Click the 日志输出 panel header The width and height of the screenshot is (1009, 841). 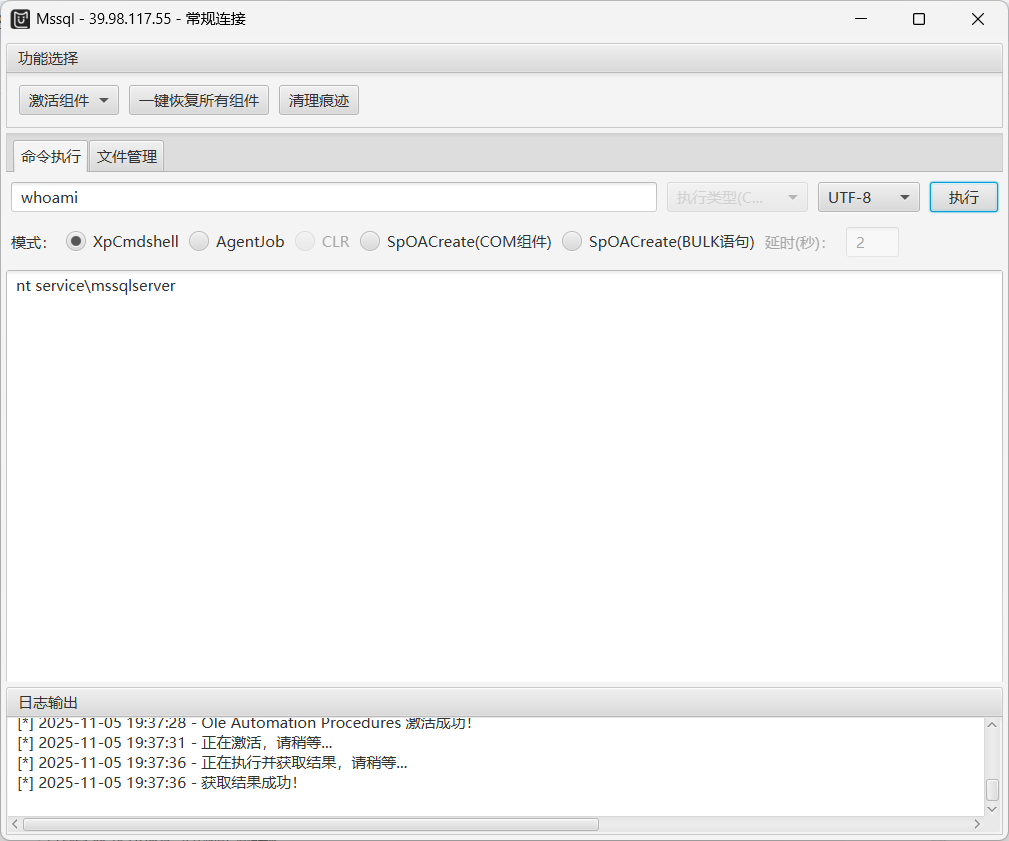pyautogui.click(x=47, y=702)
